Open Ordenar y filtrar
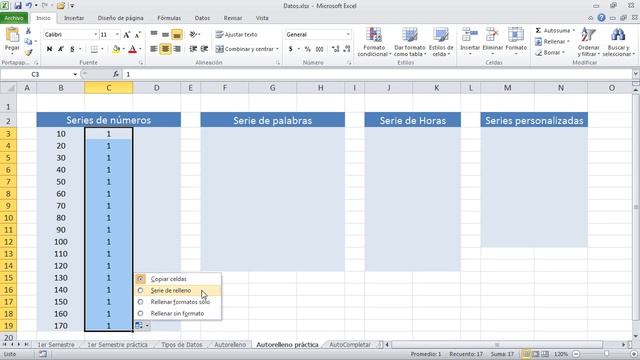 tap(588, 42)
